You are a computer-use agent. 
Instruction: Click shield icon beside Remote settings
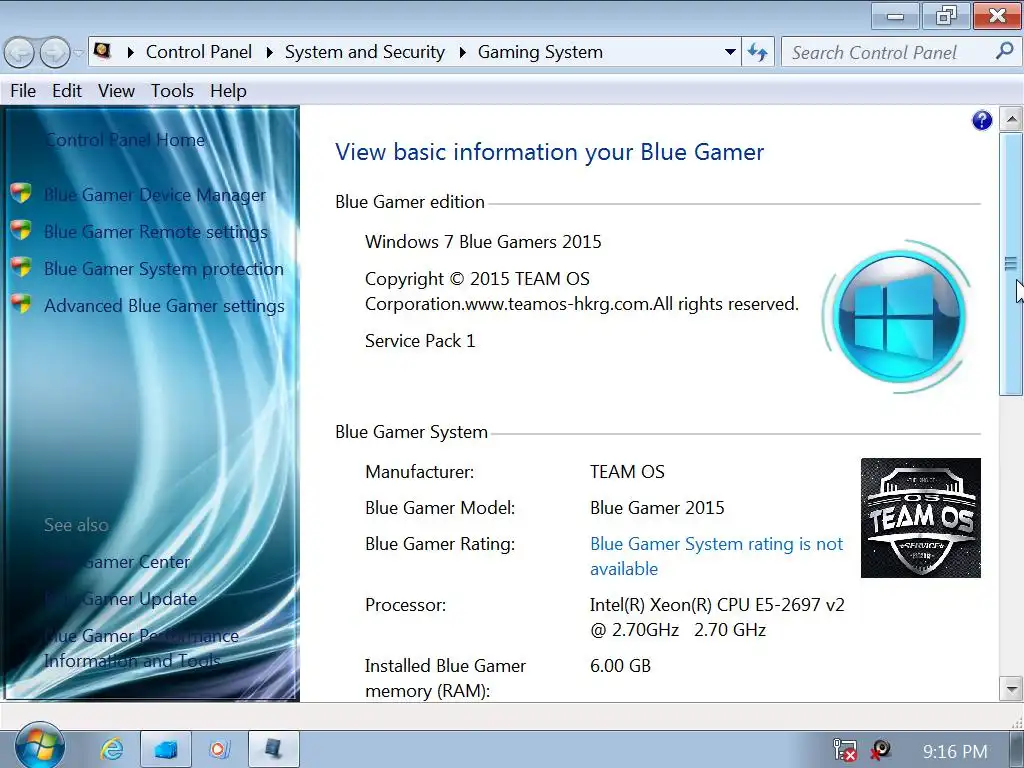[x=21, y=230]
